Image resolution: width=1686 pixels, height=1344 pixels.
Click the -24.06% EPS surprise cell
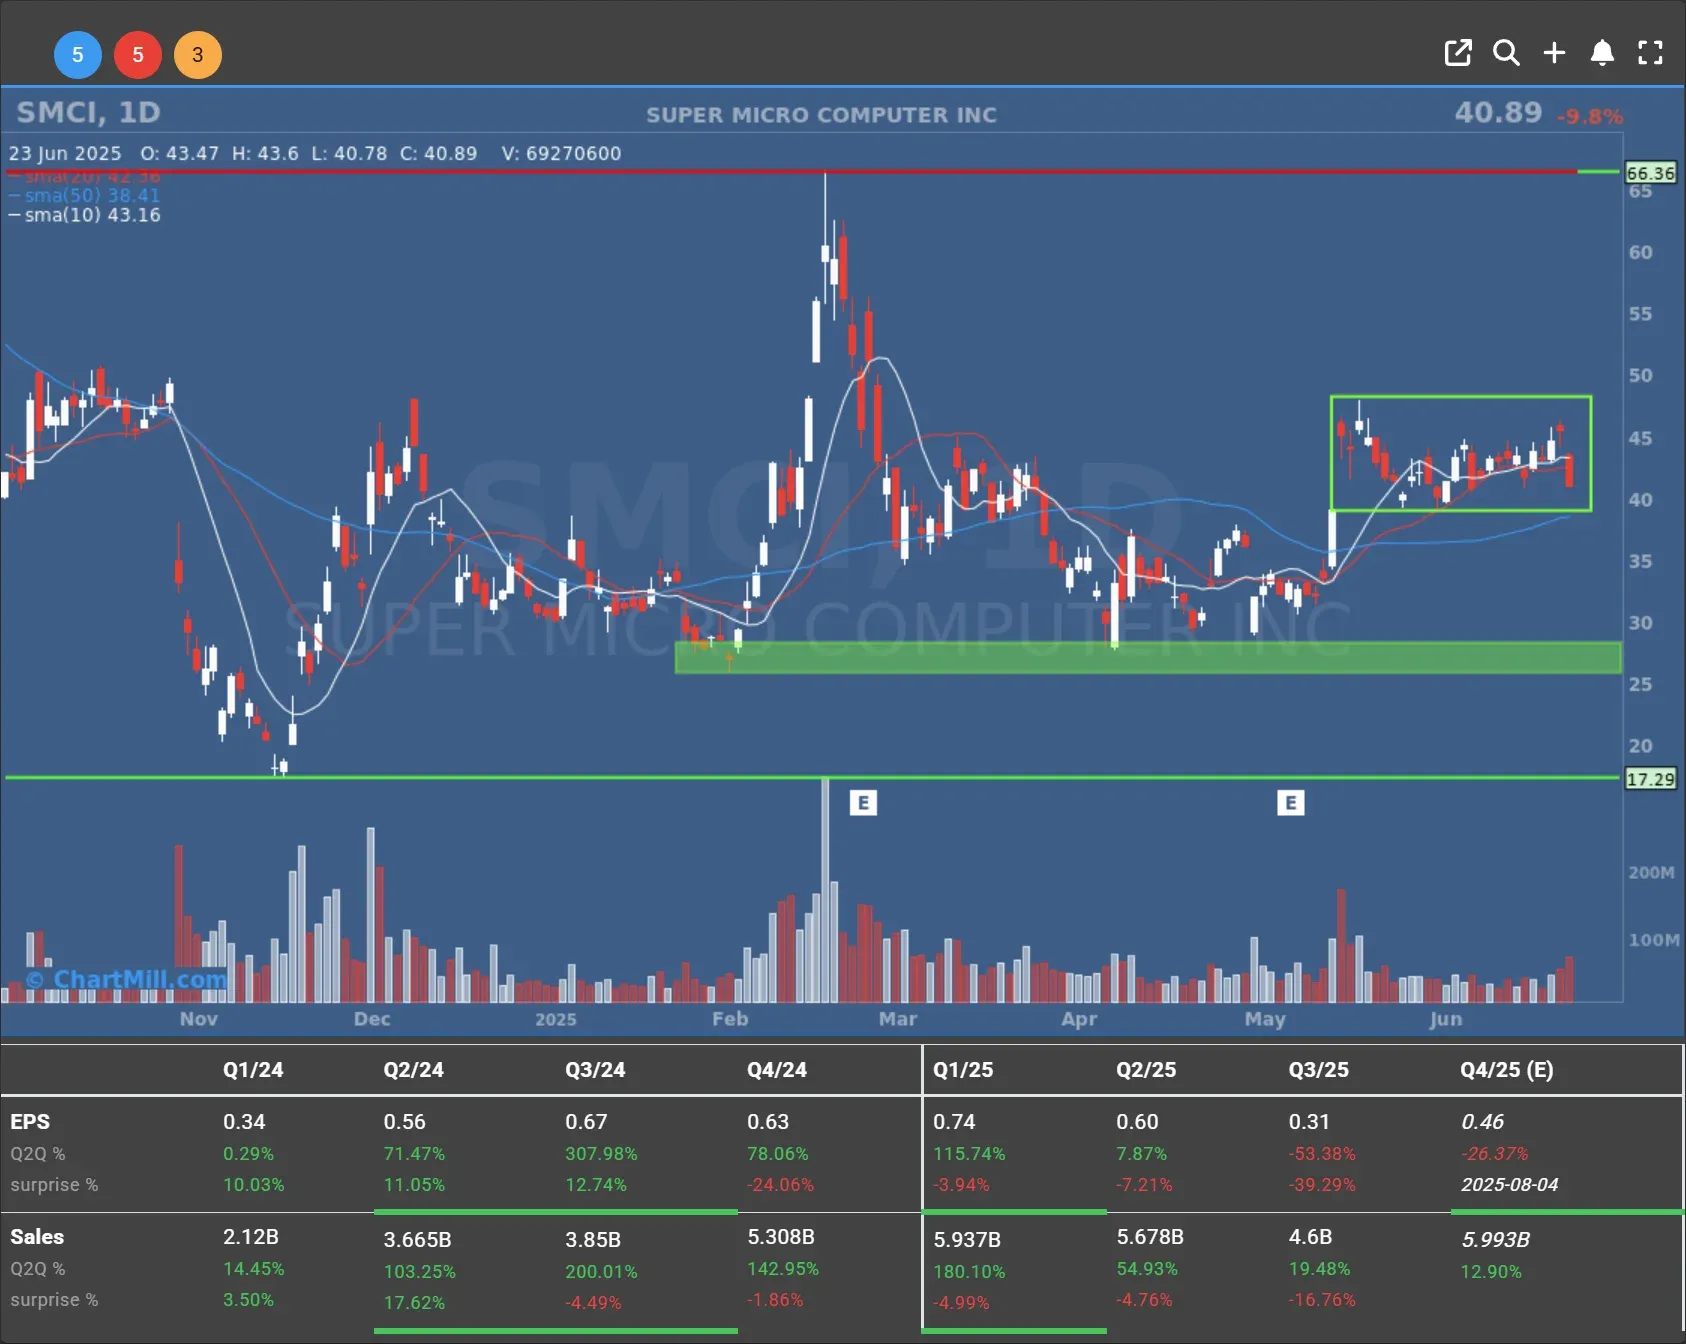(x=780, y=1184)
